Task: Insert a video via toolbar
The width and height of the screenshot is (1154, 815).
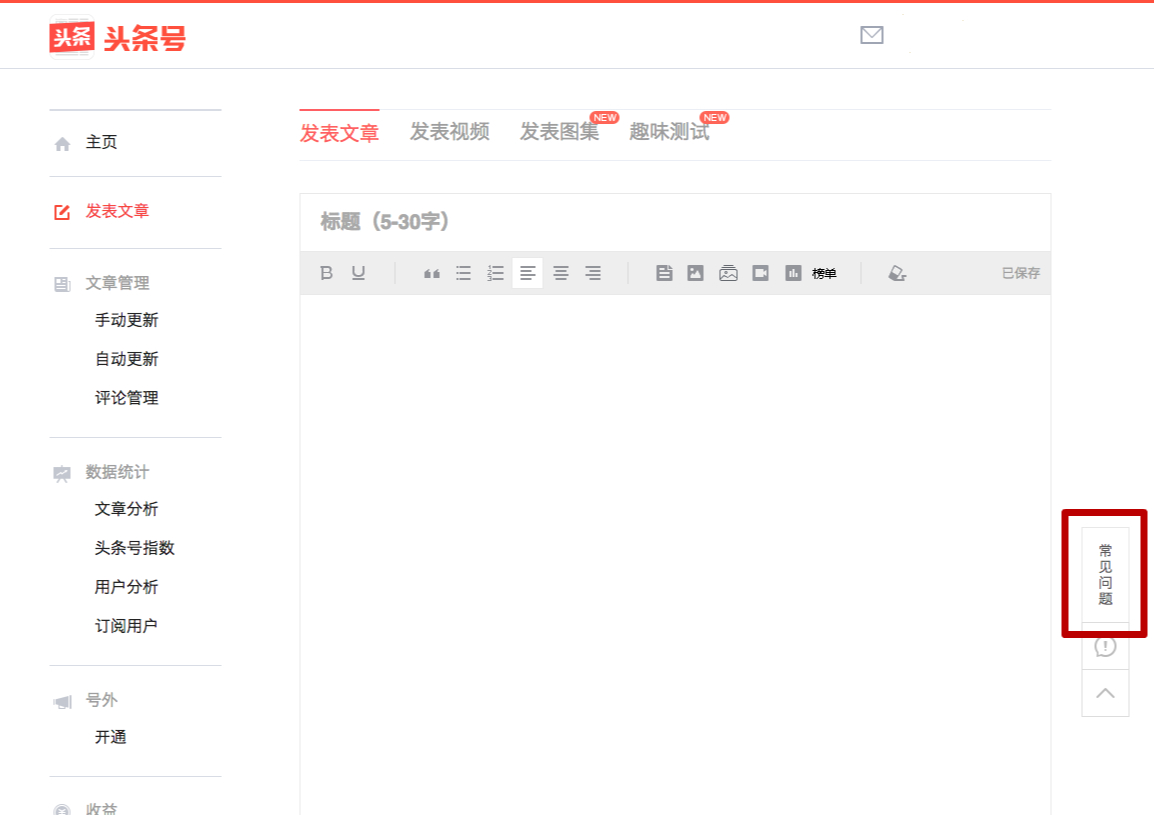Action: pyautogui.click(x=761, y=273)
